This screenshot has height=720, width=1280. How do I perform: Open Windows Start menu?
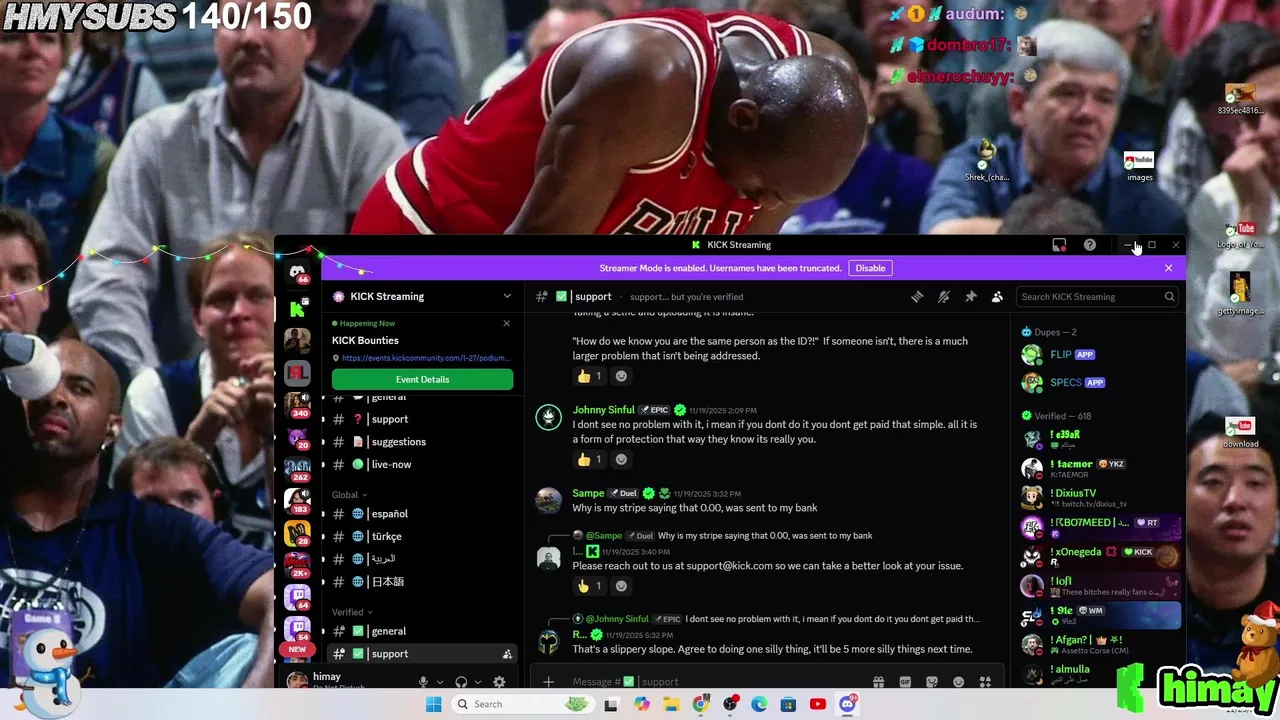point(433,704)
